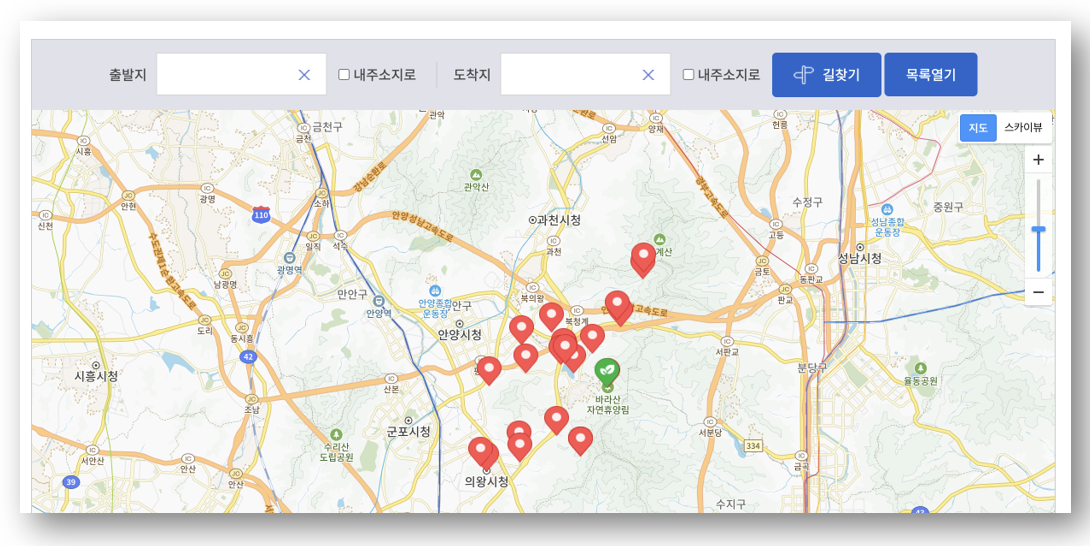Click the 율동공원 park icon
The image size is (1090, 546).
[921, 368]
